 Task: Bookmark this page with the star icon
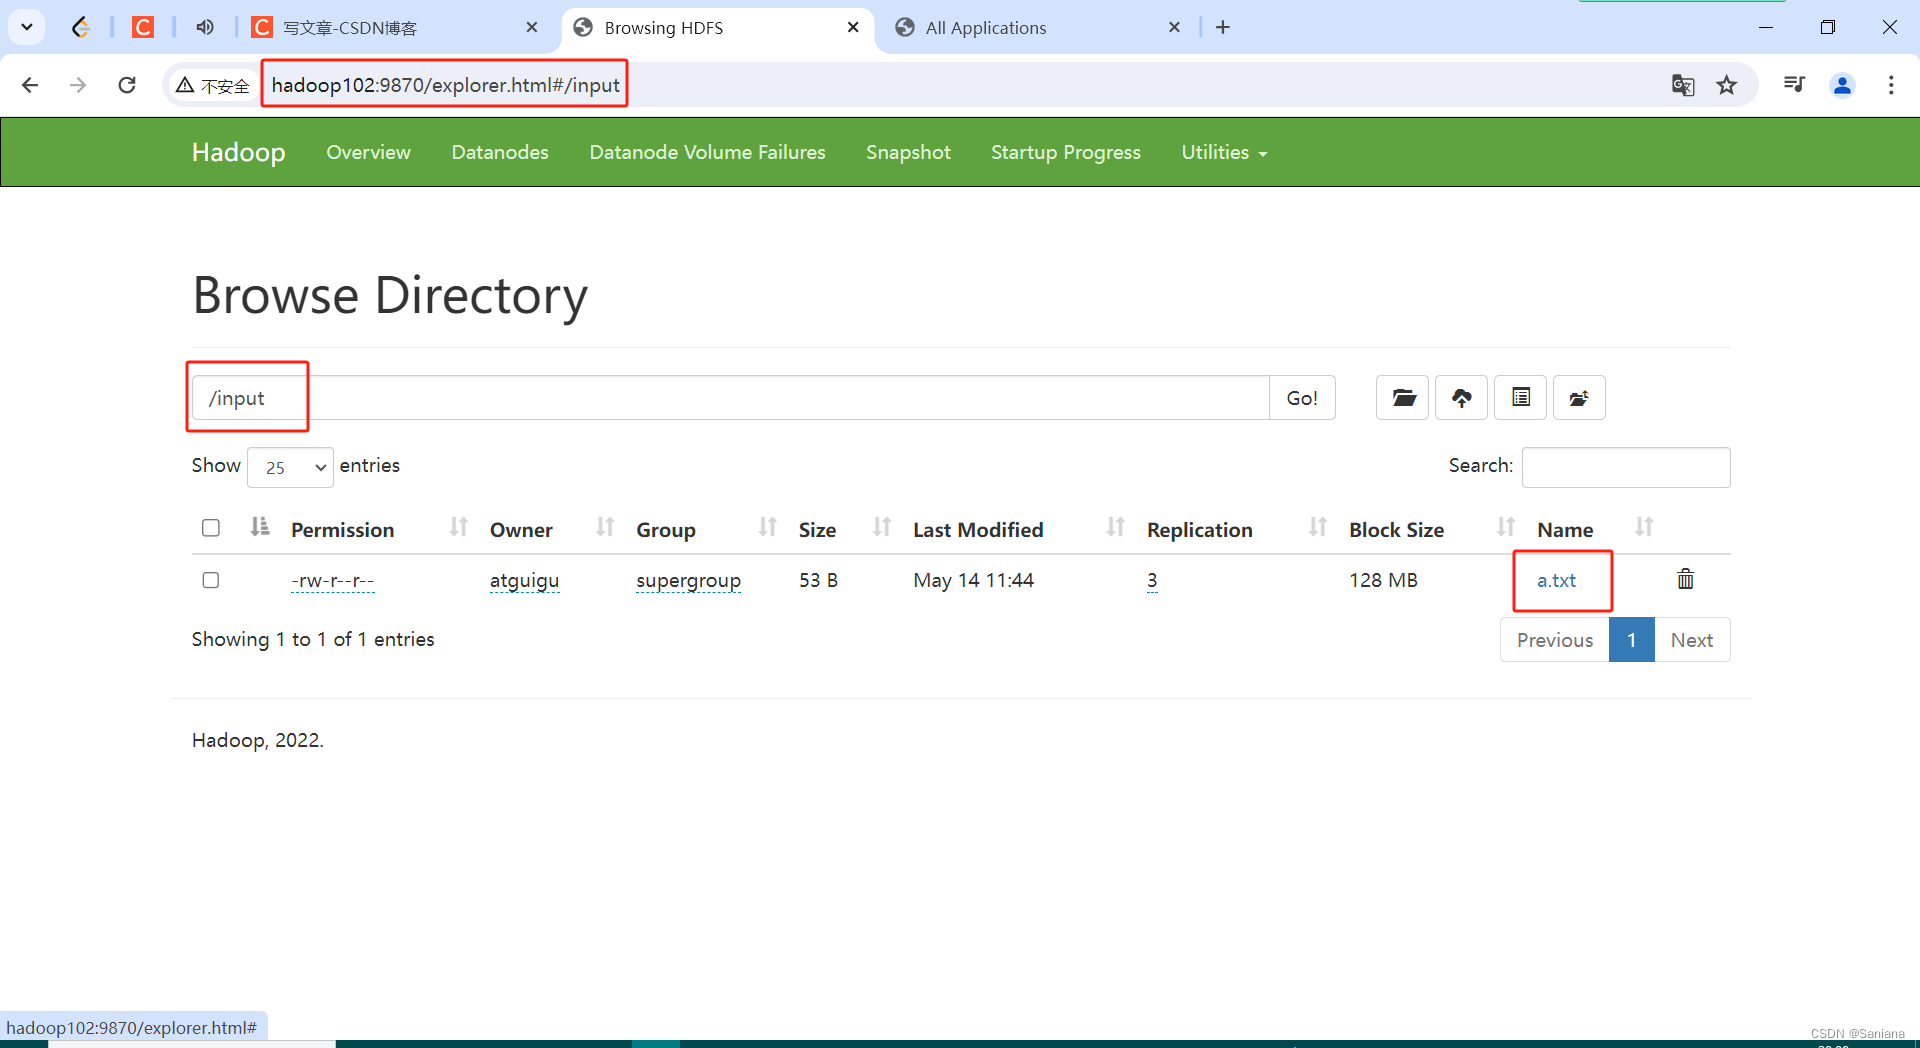tap(1727, 85)
